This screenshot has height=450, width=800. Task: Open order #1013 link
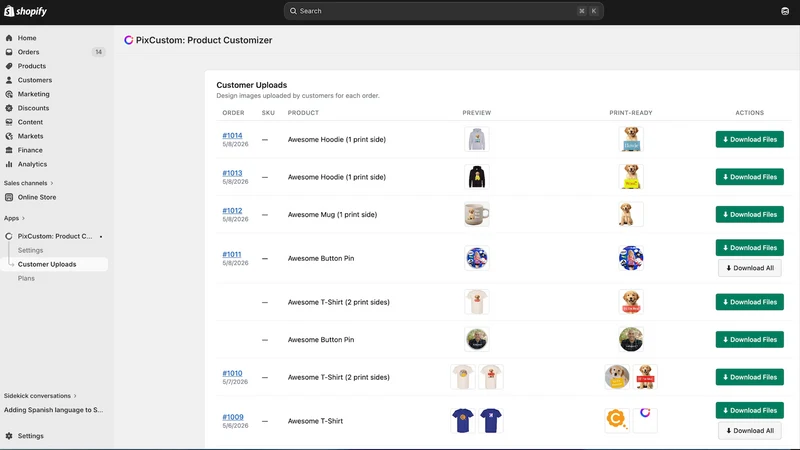pyautogui.click(x=232, y=173)
